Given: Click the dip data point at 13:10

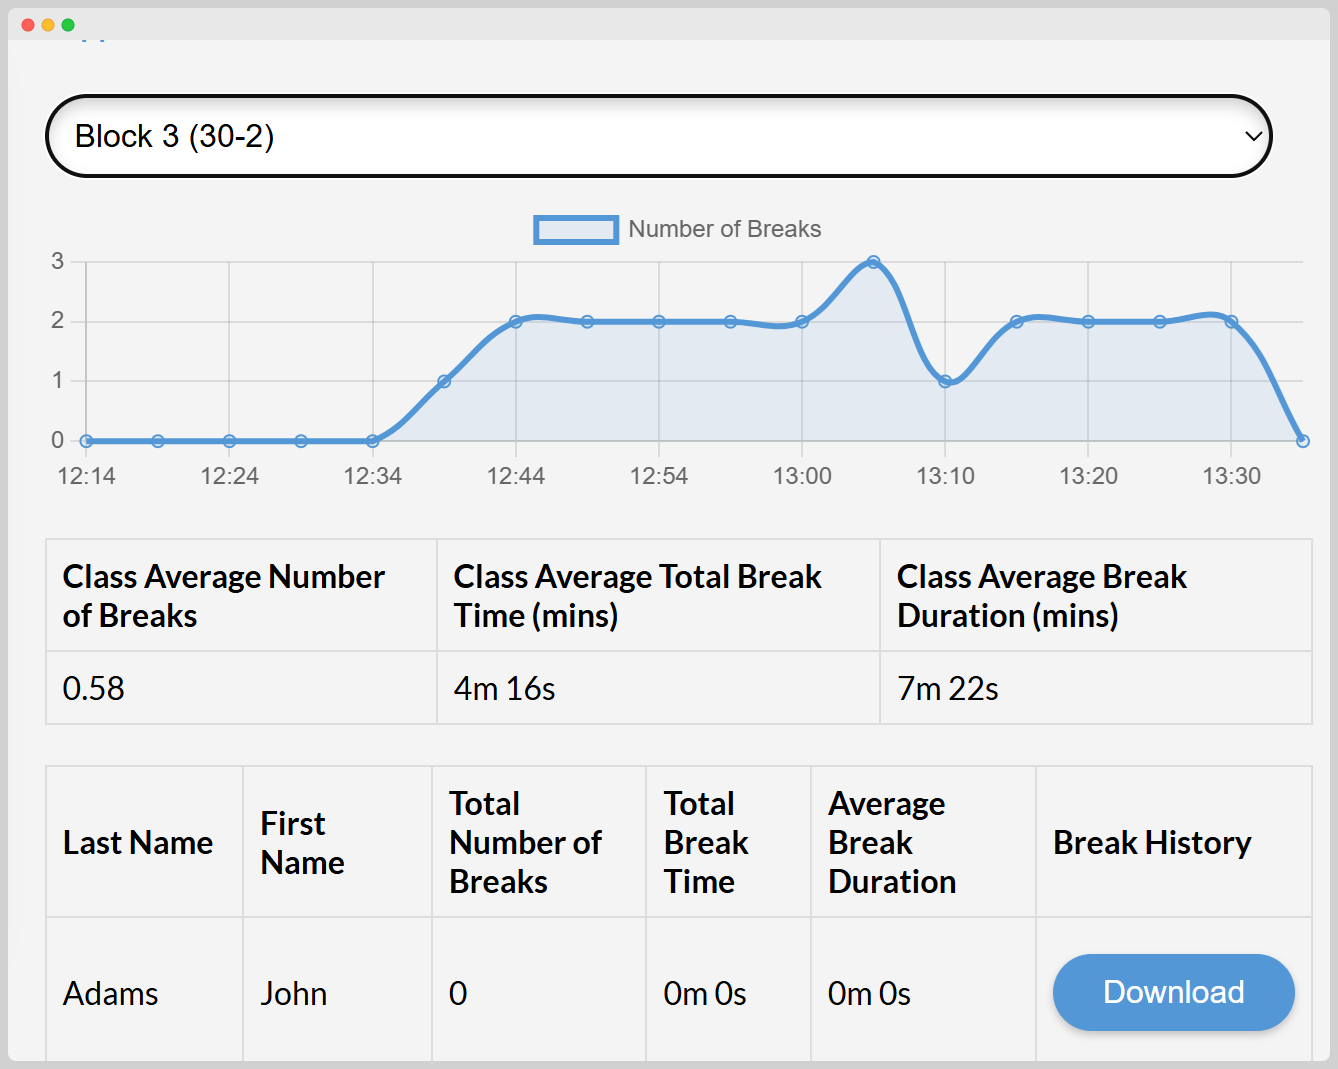Looking at the screenshot, I should [x=946, y=381].
